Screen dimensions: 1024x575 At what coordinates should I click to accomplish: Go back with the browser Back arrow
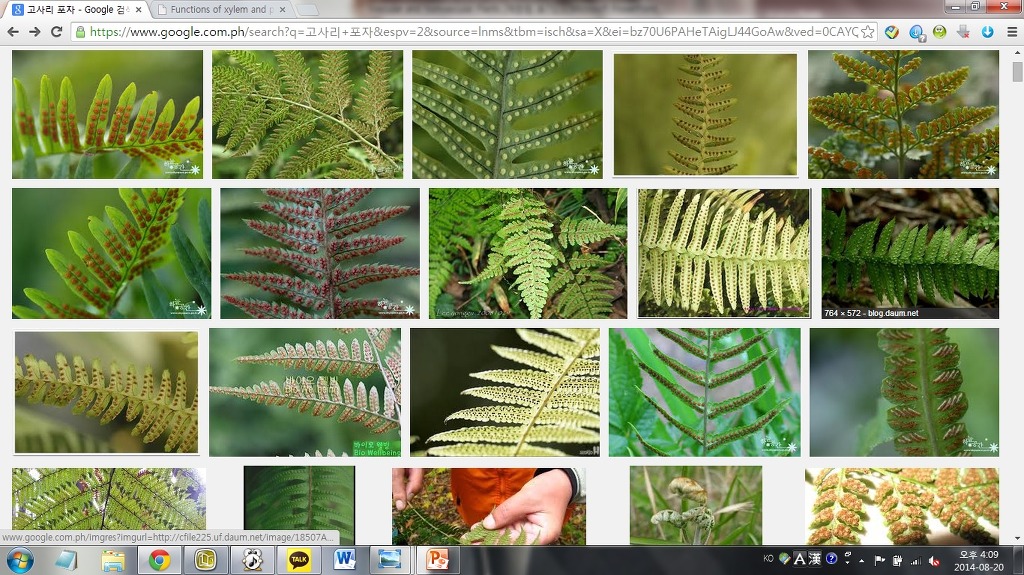pos(13,31)
